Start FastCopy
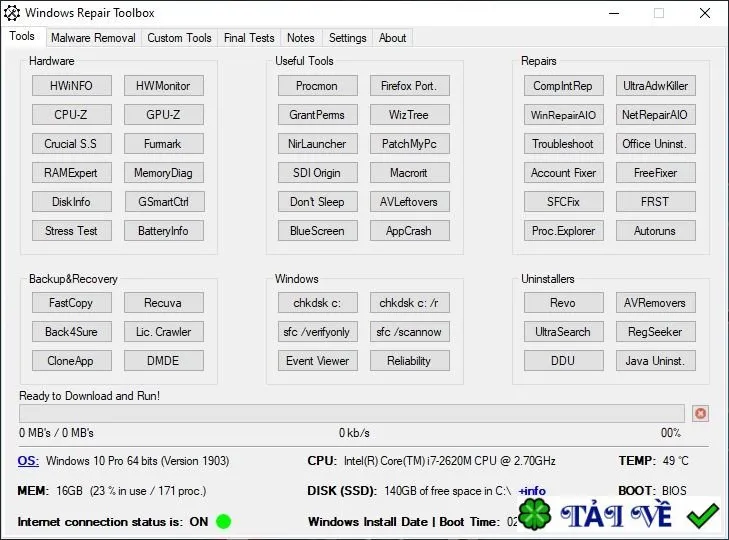Screen dimensions: 729x540 click(72, 303)
